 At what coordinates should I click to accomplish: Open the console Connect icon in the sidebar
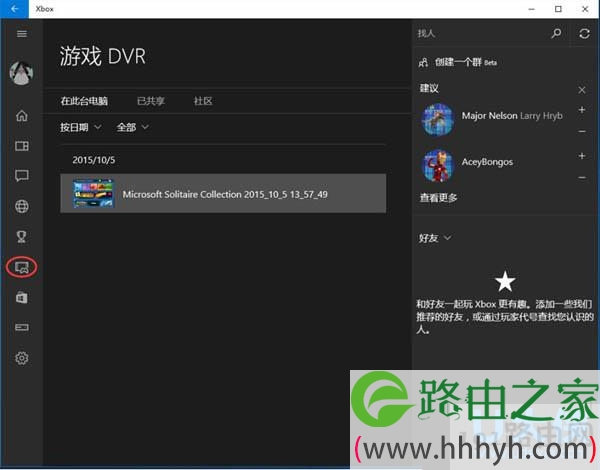coord(22,328)
